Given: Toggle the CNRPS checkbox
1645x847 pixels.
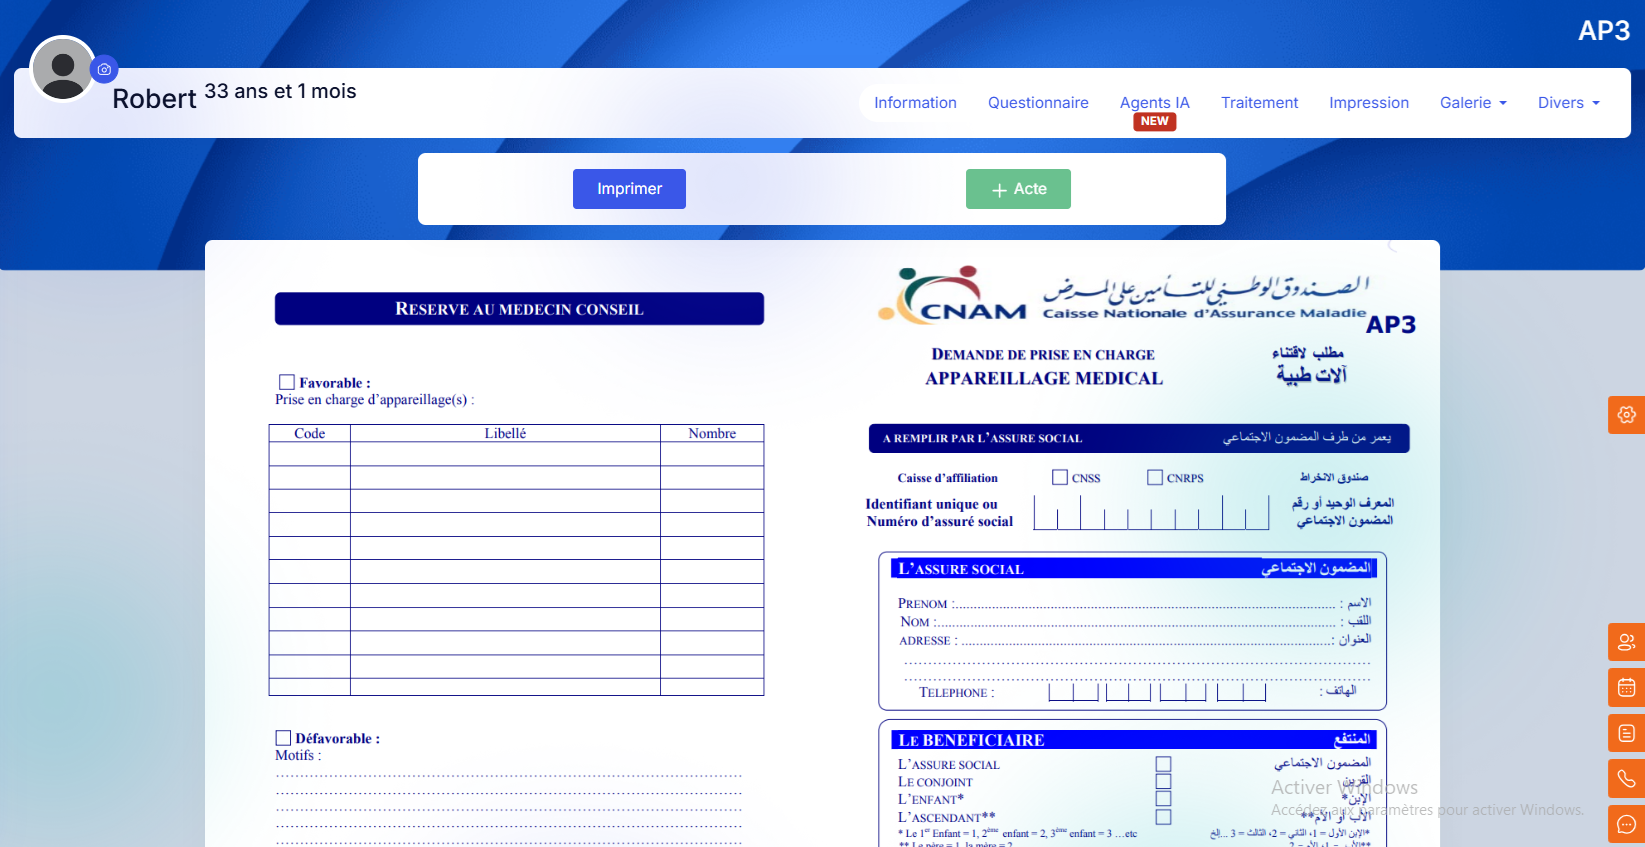Looking at the screenshot, I should pyautogui.click(x=1155, y=478).
